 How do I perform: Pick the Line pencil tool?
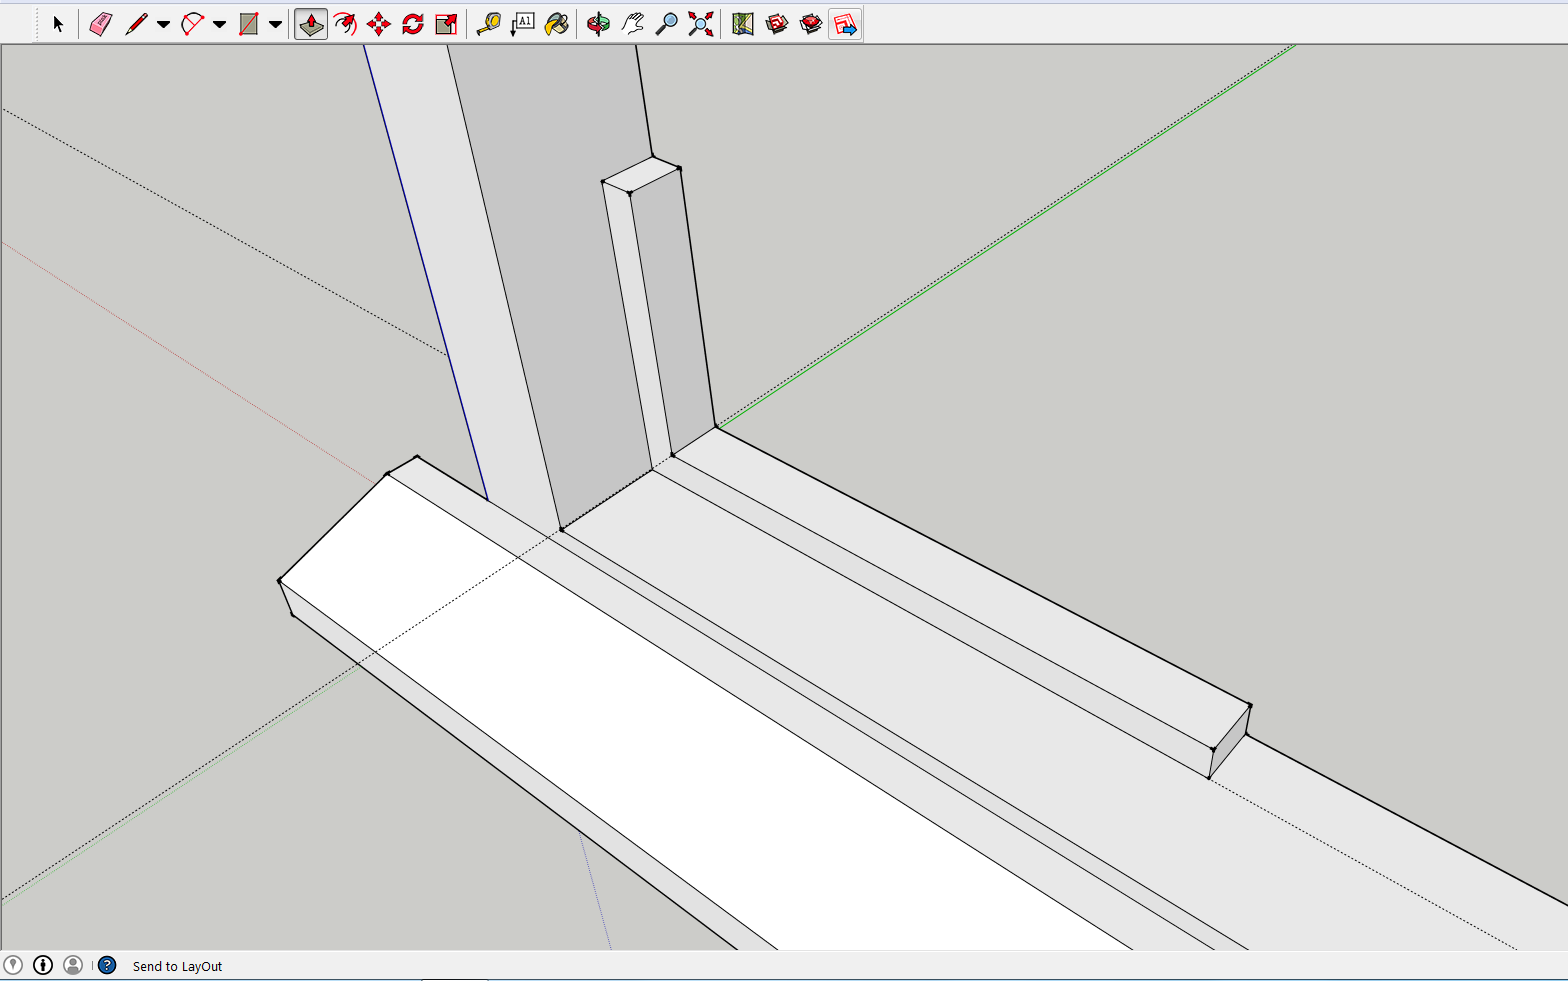(136, 24)
